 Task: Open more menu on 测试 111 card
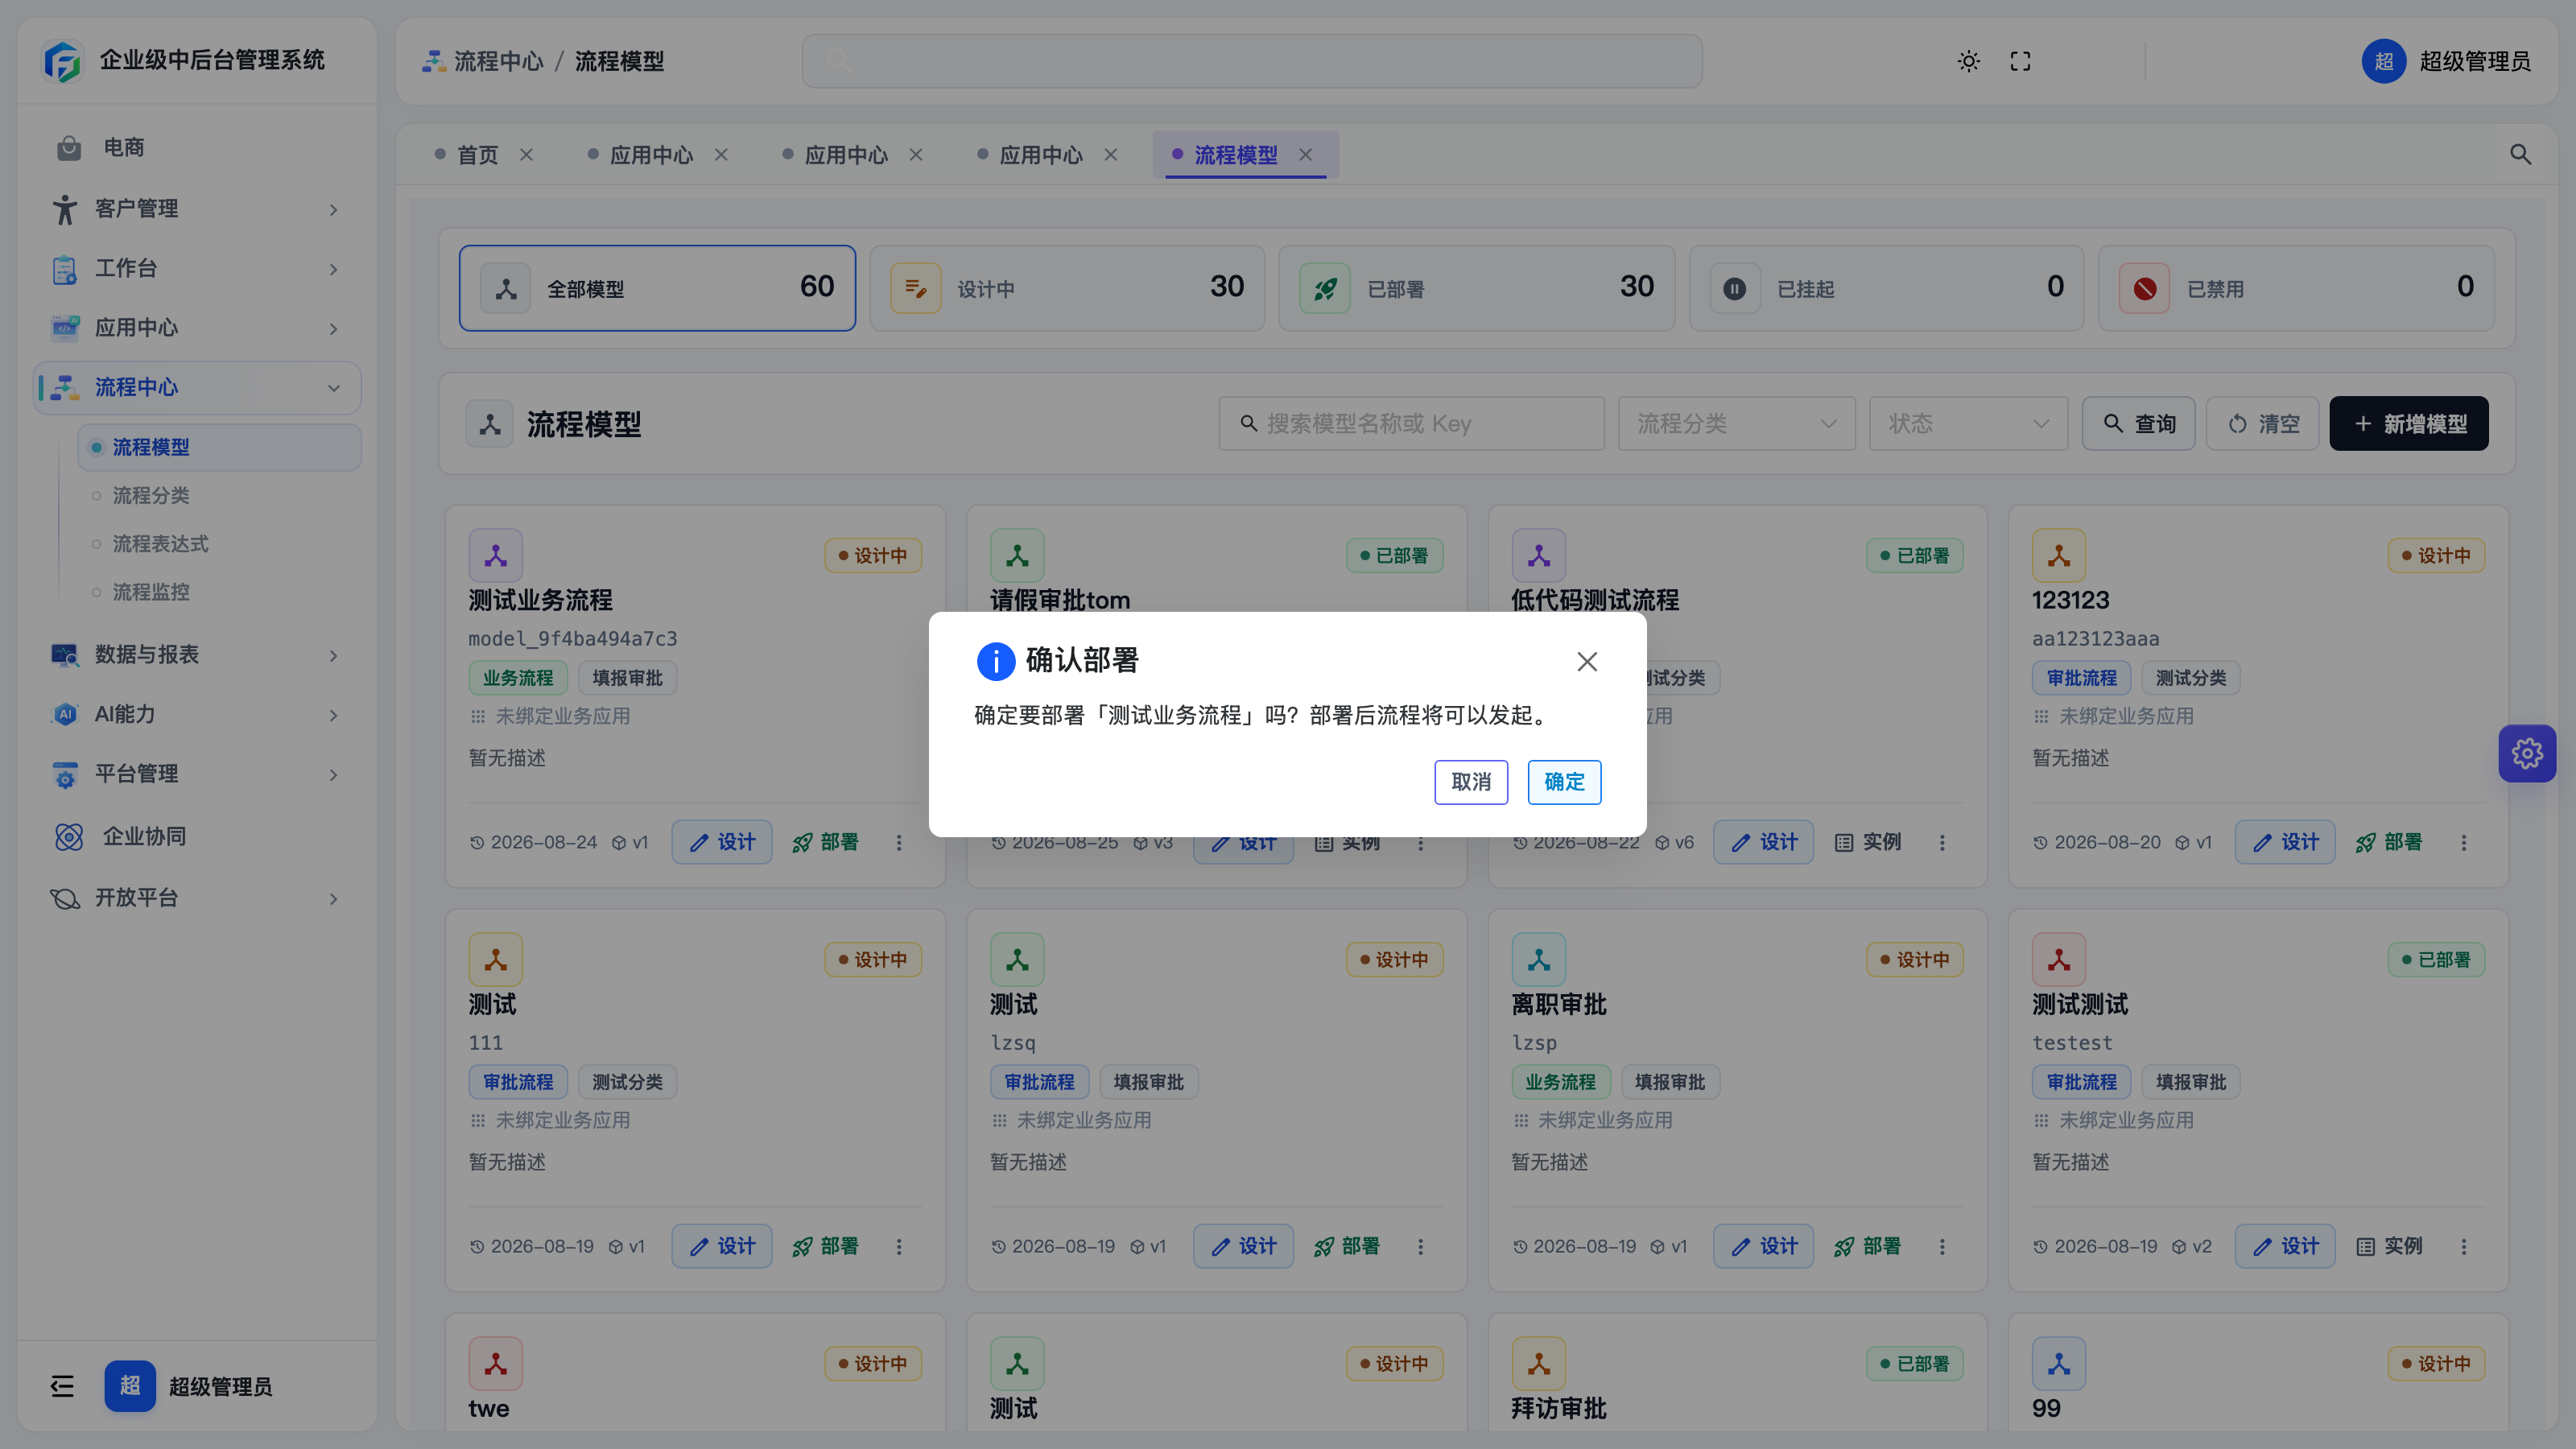coord(899,1247)
